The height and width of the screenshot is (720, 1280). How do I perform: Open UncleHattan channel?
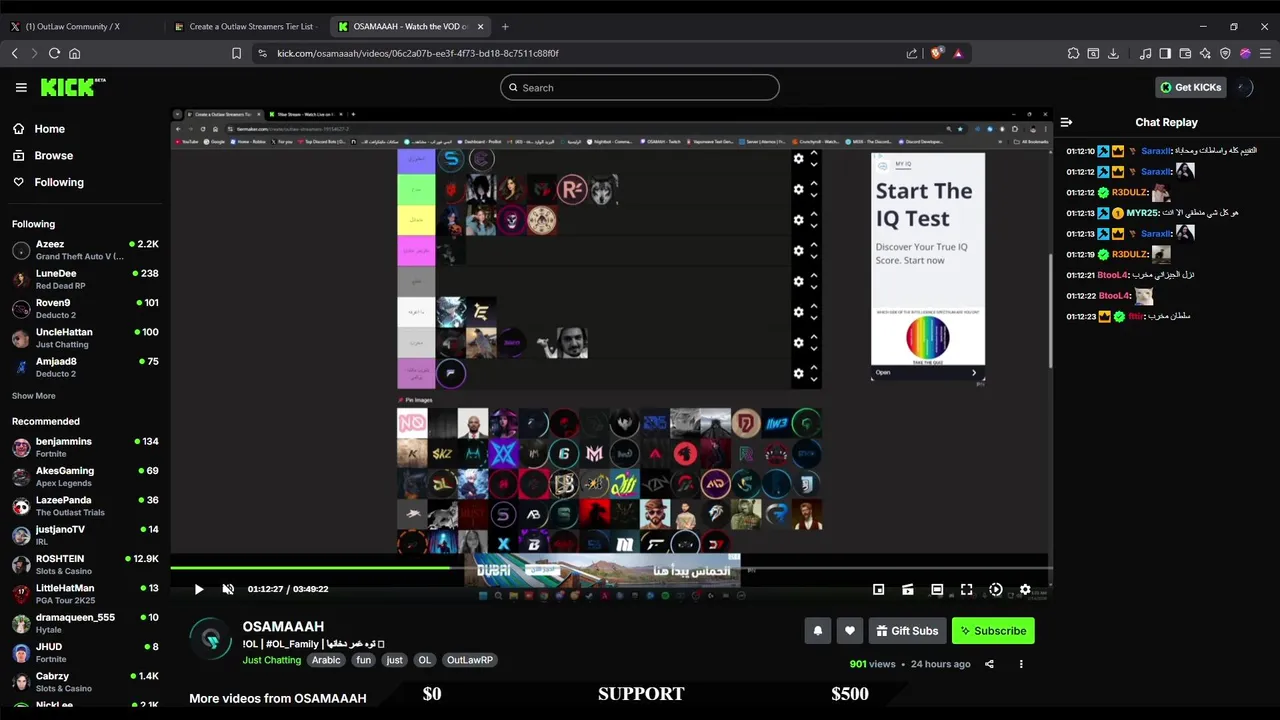coord(85,338)
